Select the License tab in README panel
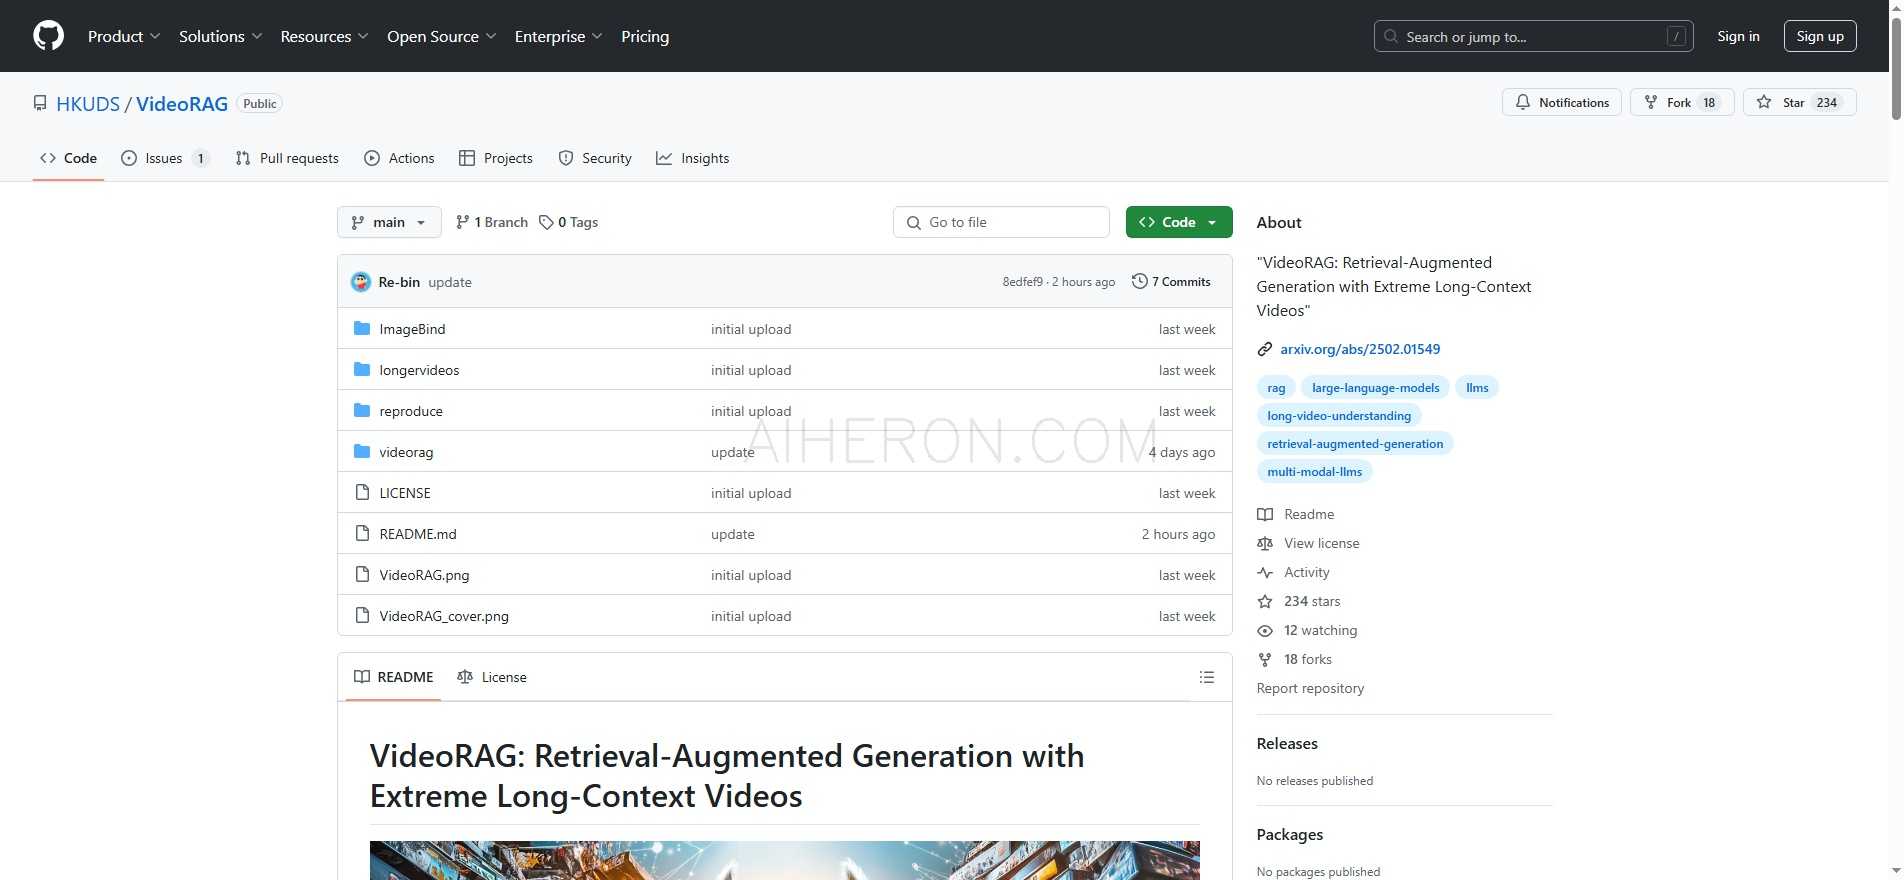The height and width of the screenshot is (880, 1904). (492, 677)
